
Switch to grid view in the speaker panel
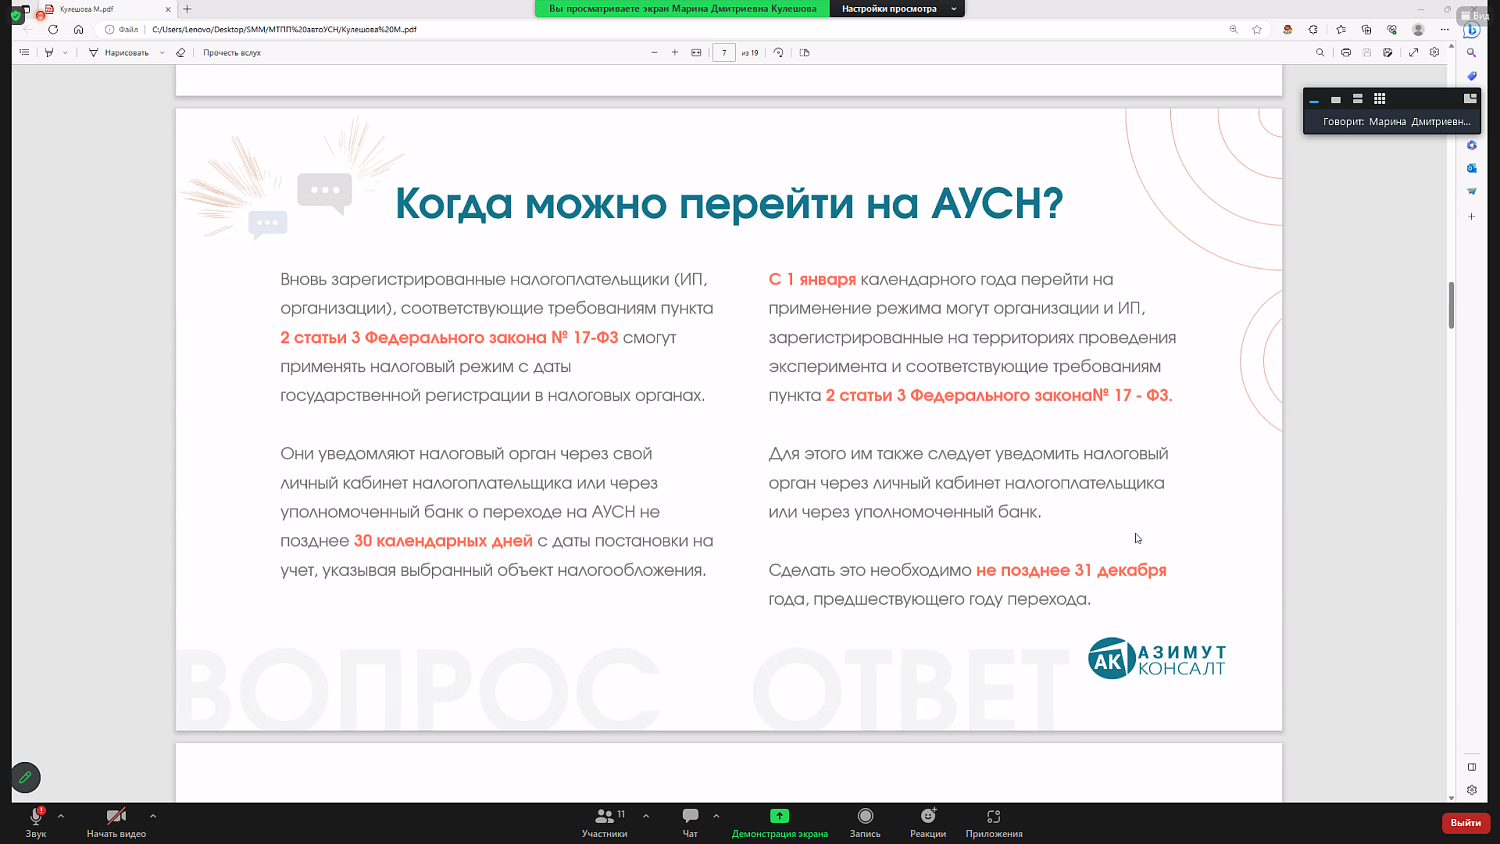pos(1380,98)
